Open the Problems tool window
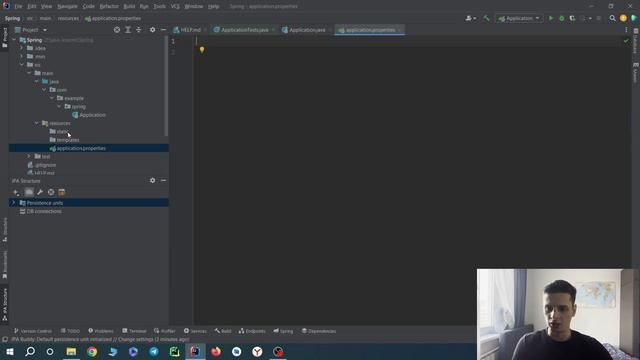 click(x=101, y=331)
